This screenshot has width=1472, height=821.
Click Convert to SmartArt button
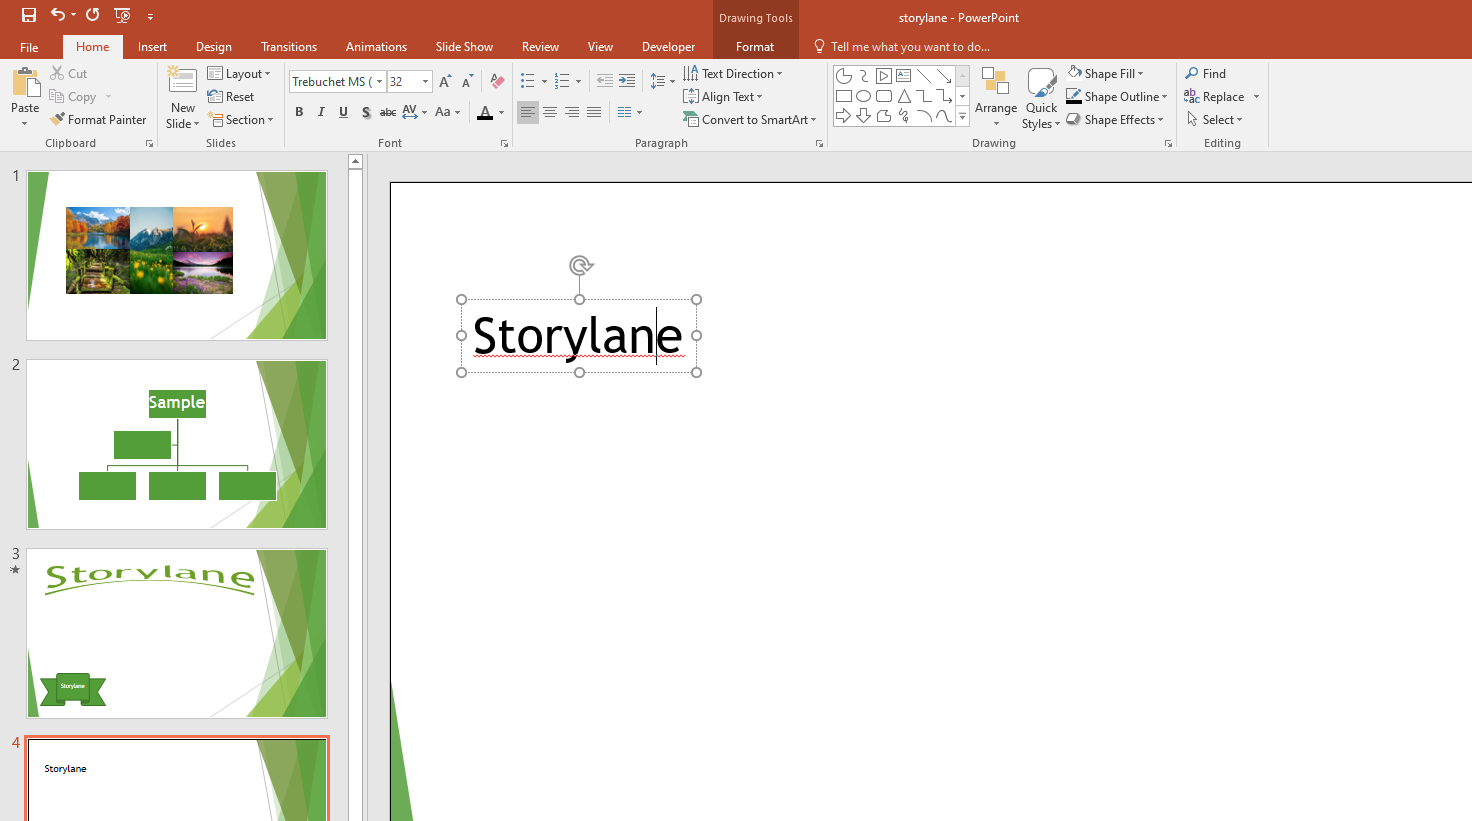point(750,120)
